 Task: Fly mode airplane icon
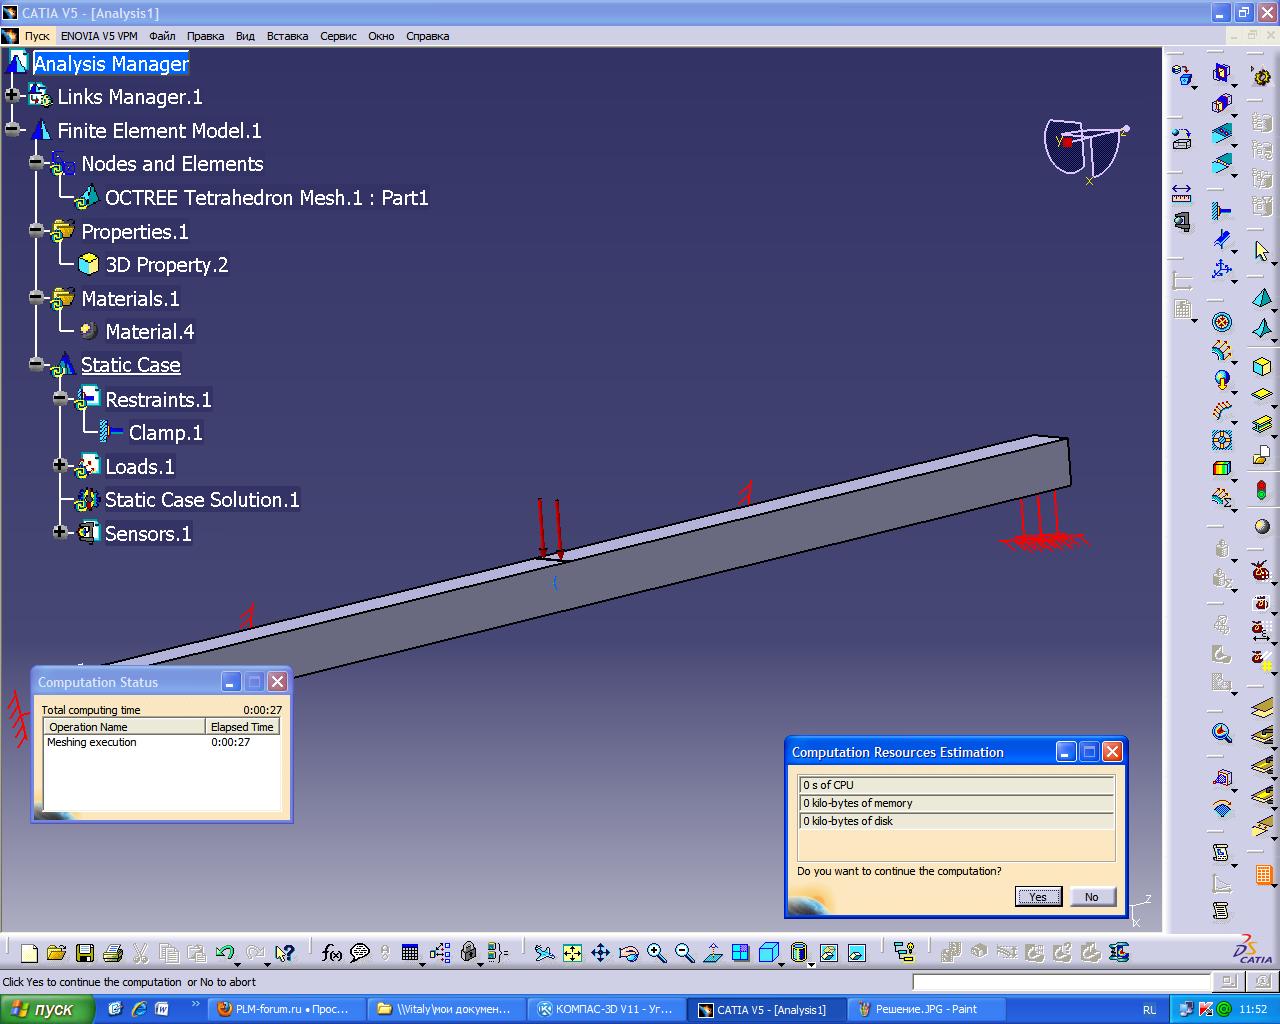pyautogui.click(x=544, y=953)
